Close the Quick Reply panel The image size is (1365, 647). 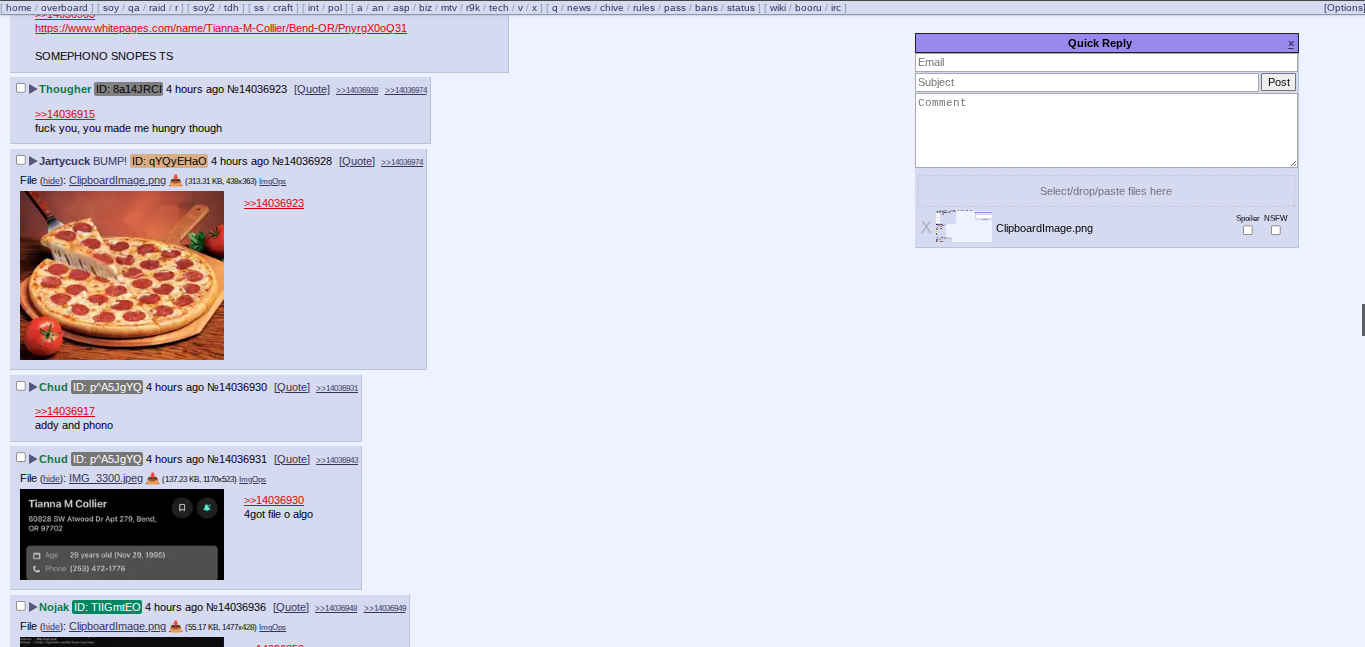pos(1291,43)
